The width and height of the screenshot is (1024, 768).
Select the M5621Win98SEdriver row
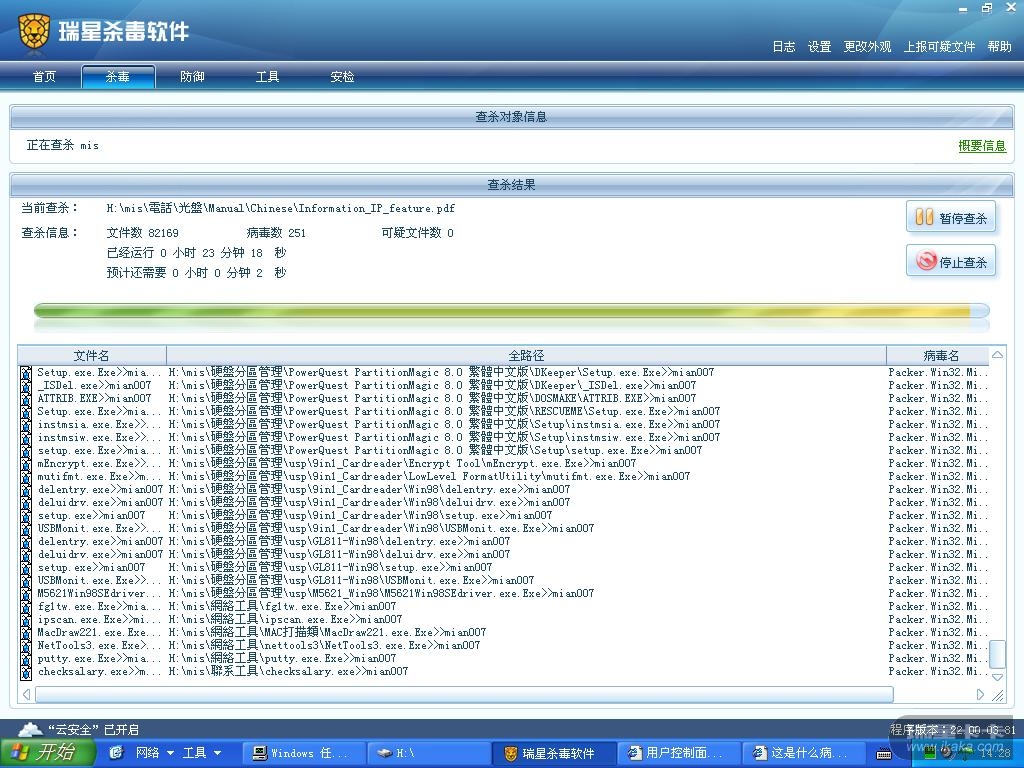504,594
